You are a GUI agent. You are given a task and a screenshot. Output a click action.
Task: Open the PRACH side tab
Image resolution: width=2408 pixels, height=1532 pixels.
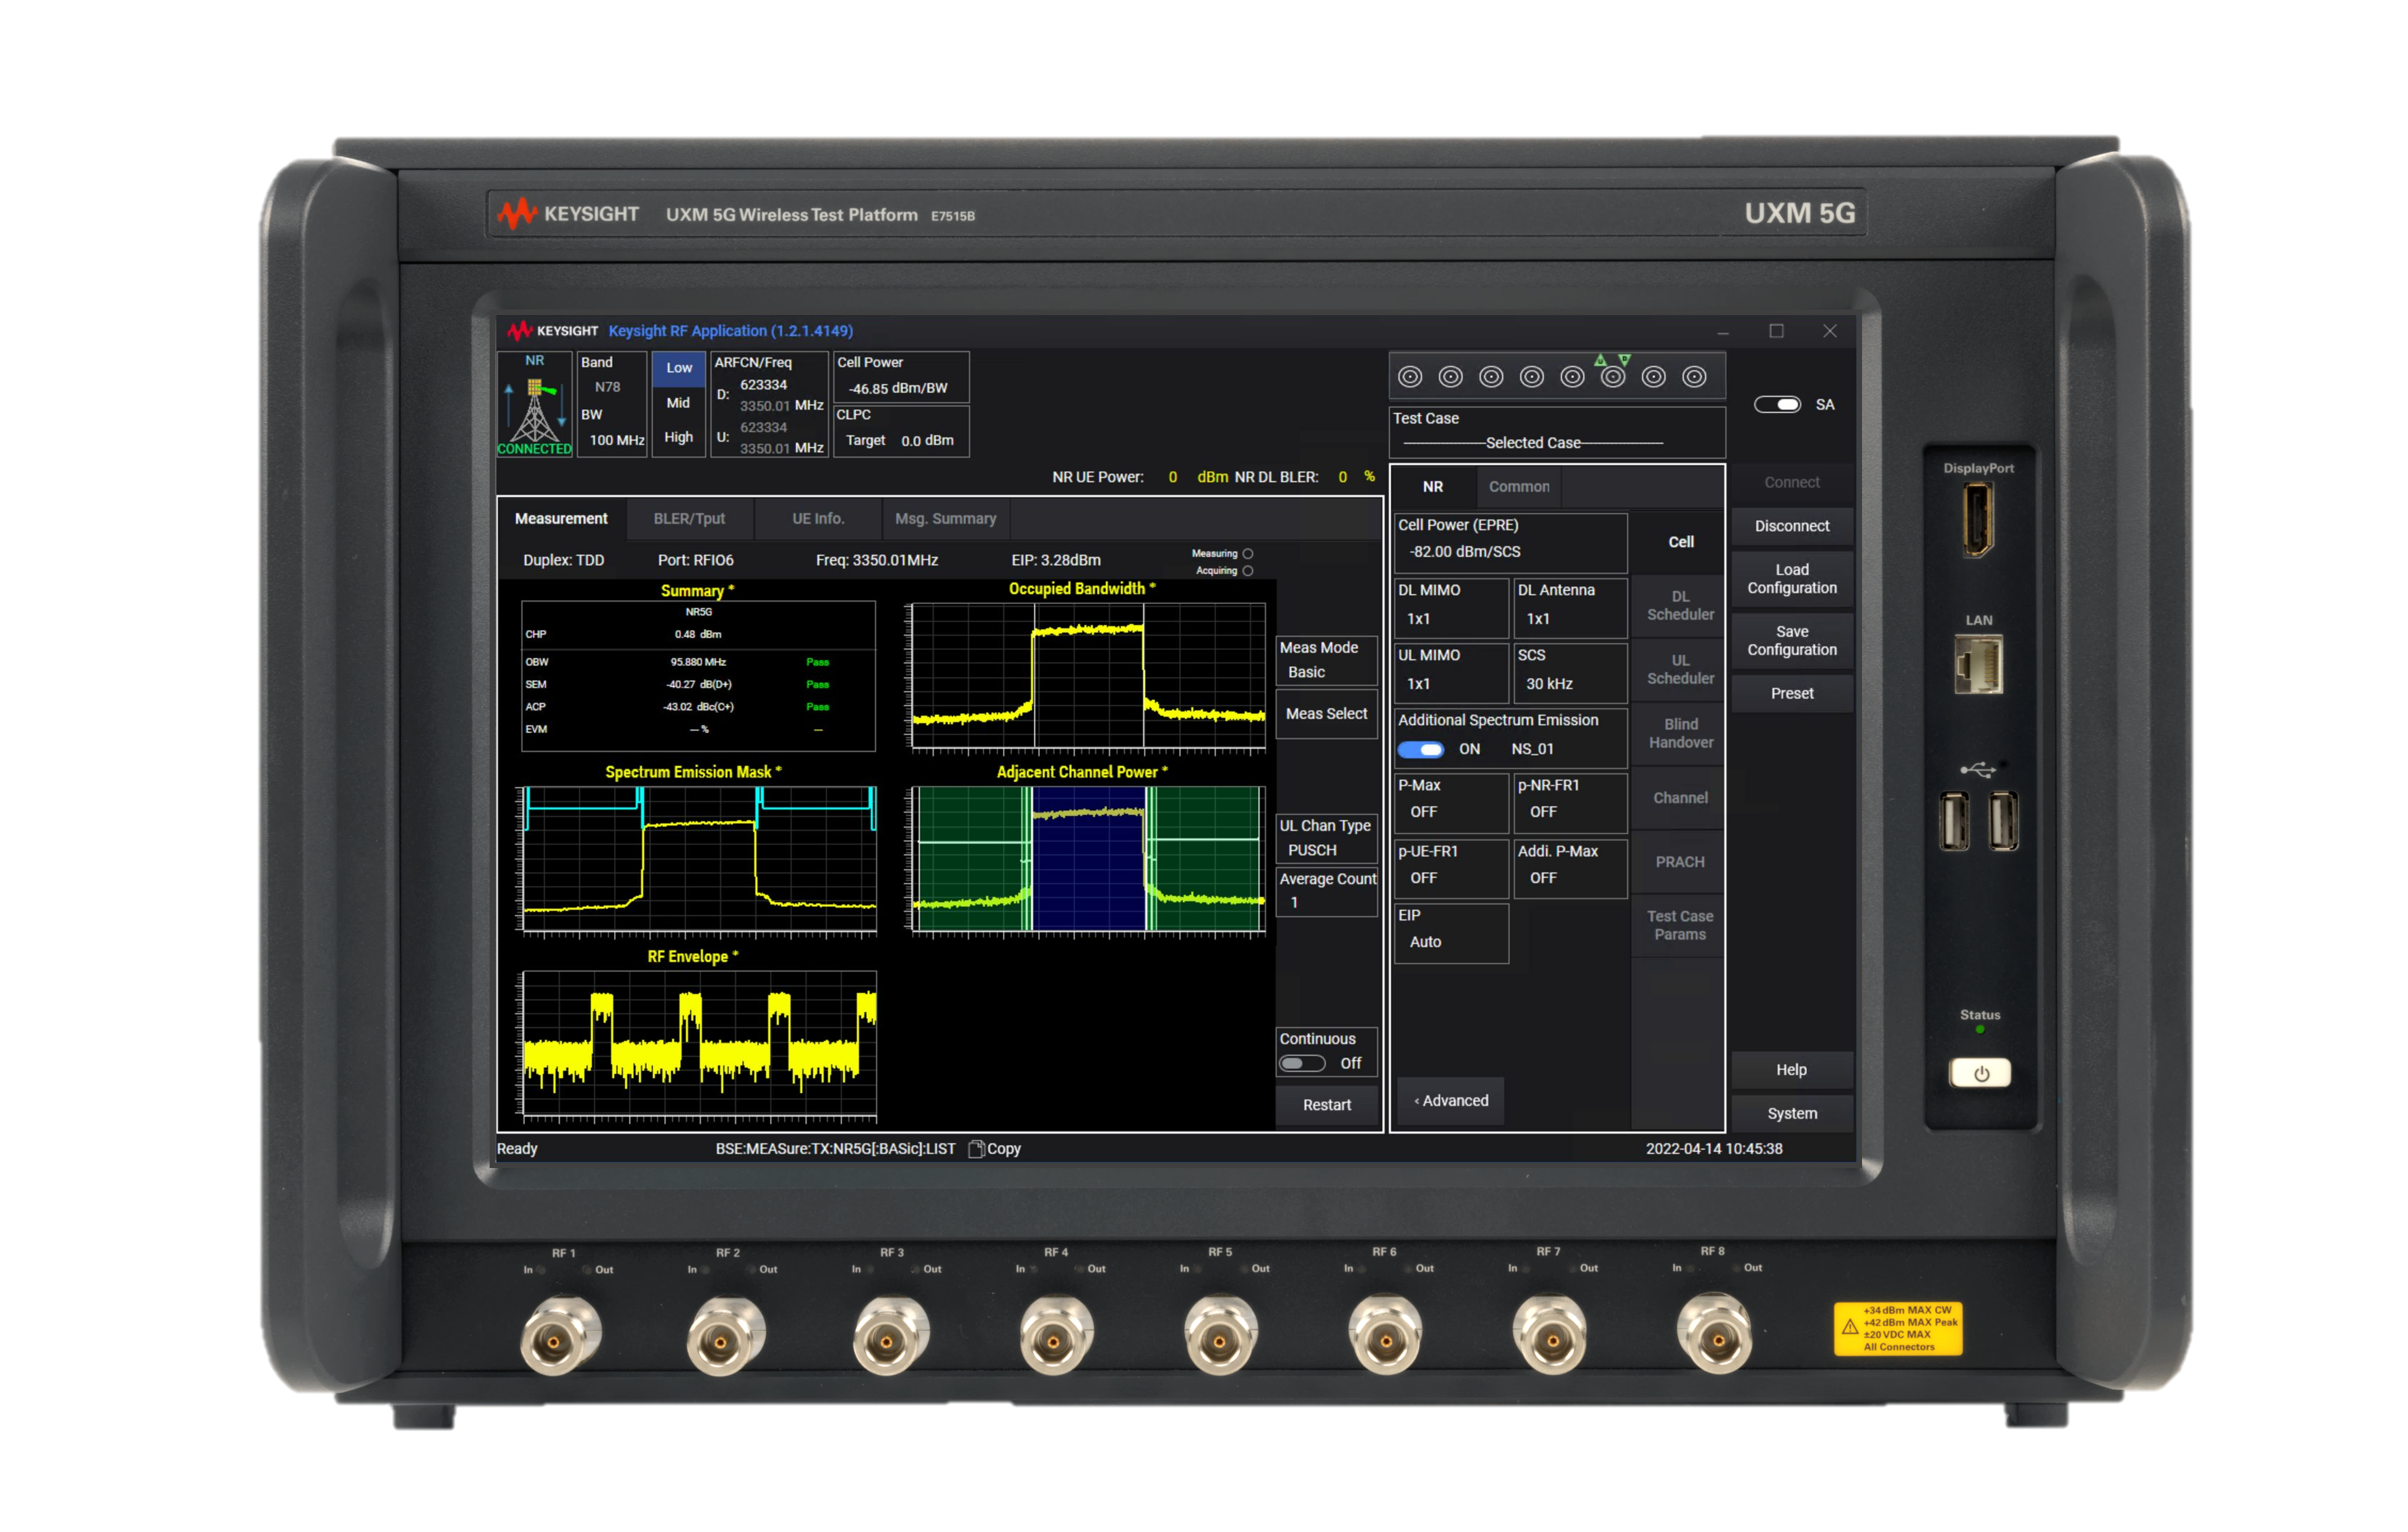point(1680,862)
